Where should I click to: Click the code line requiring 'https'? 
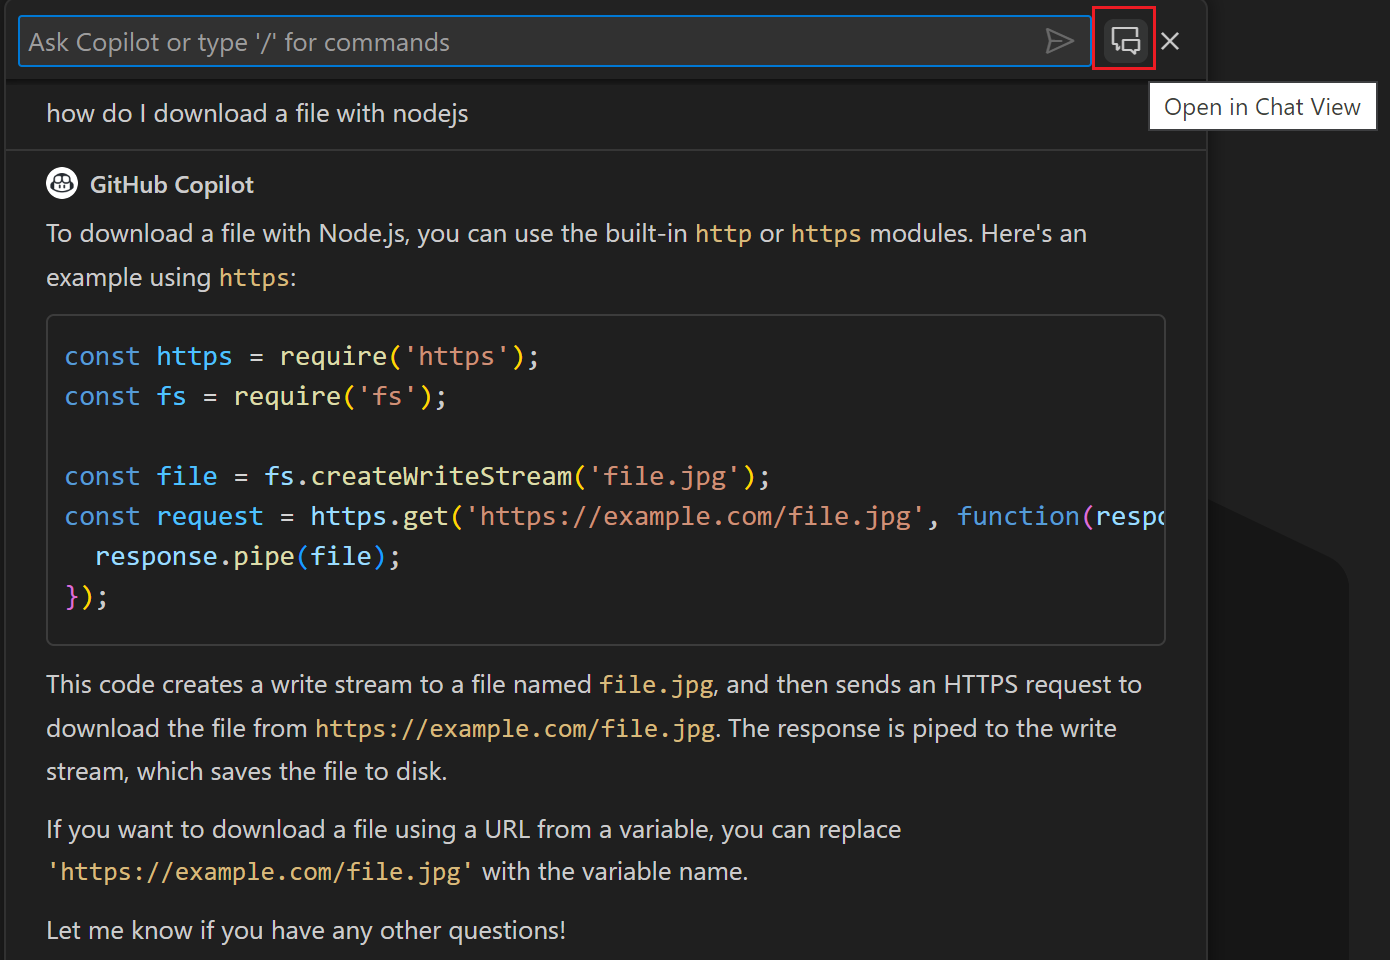pyautogui.click(x=301, y=357)
